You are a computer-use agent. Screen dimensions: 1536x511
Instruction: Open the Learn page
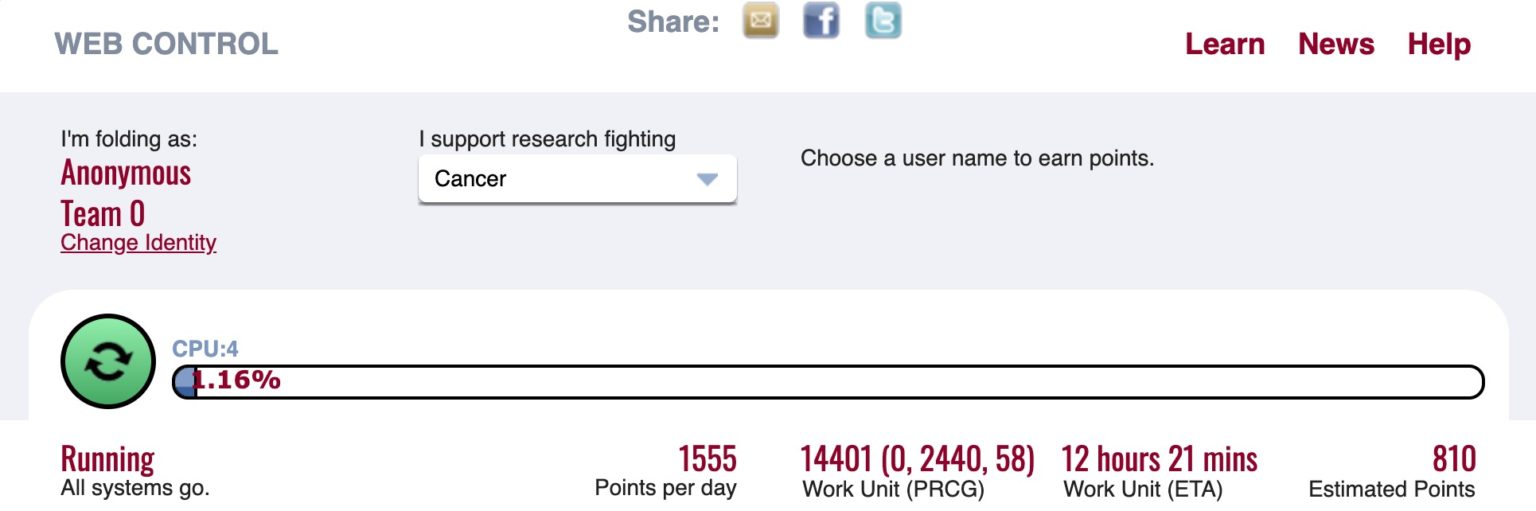click(1225, 44)
